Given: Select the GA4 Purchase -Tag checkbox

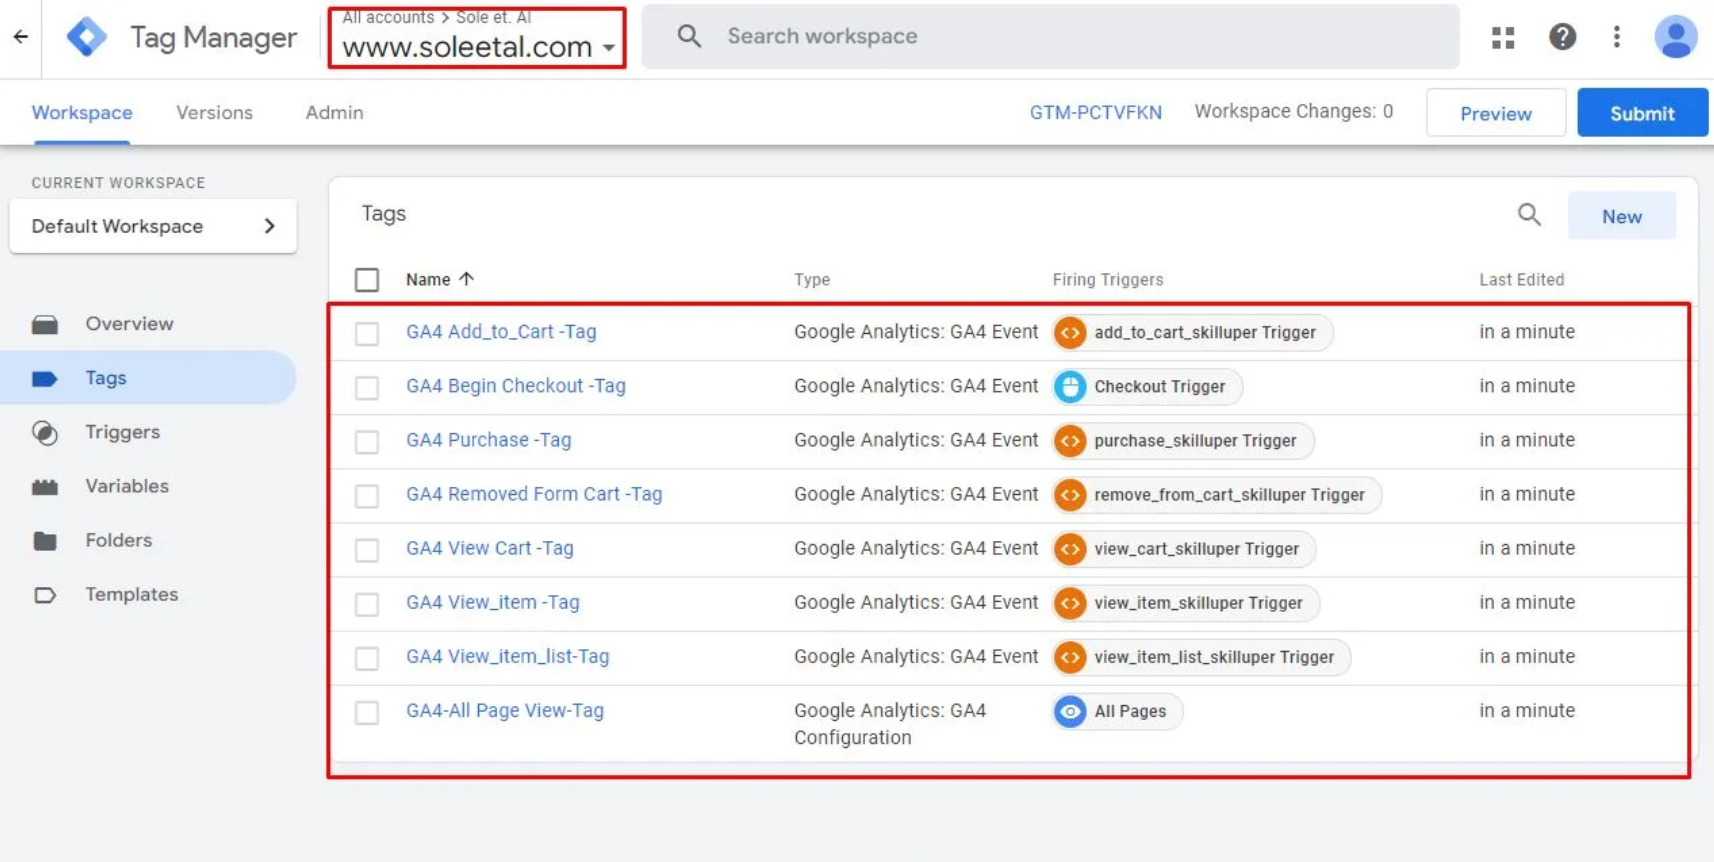Looking at the screenshot, I should (x=367, y=441).
